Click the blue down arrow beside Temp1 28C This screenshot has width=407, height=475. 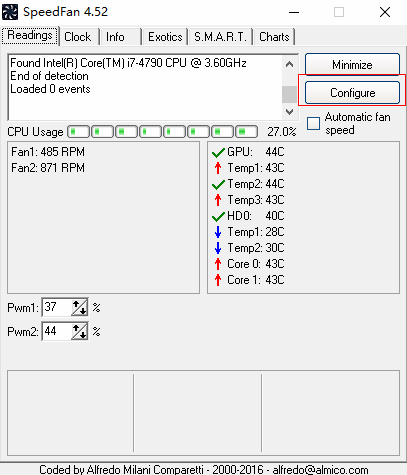218,232
